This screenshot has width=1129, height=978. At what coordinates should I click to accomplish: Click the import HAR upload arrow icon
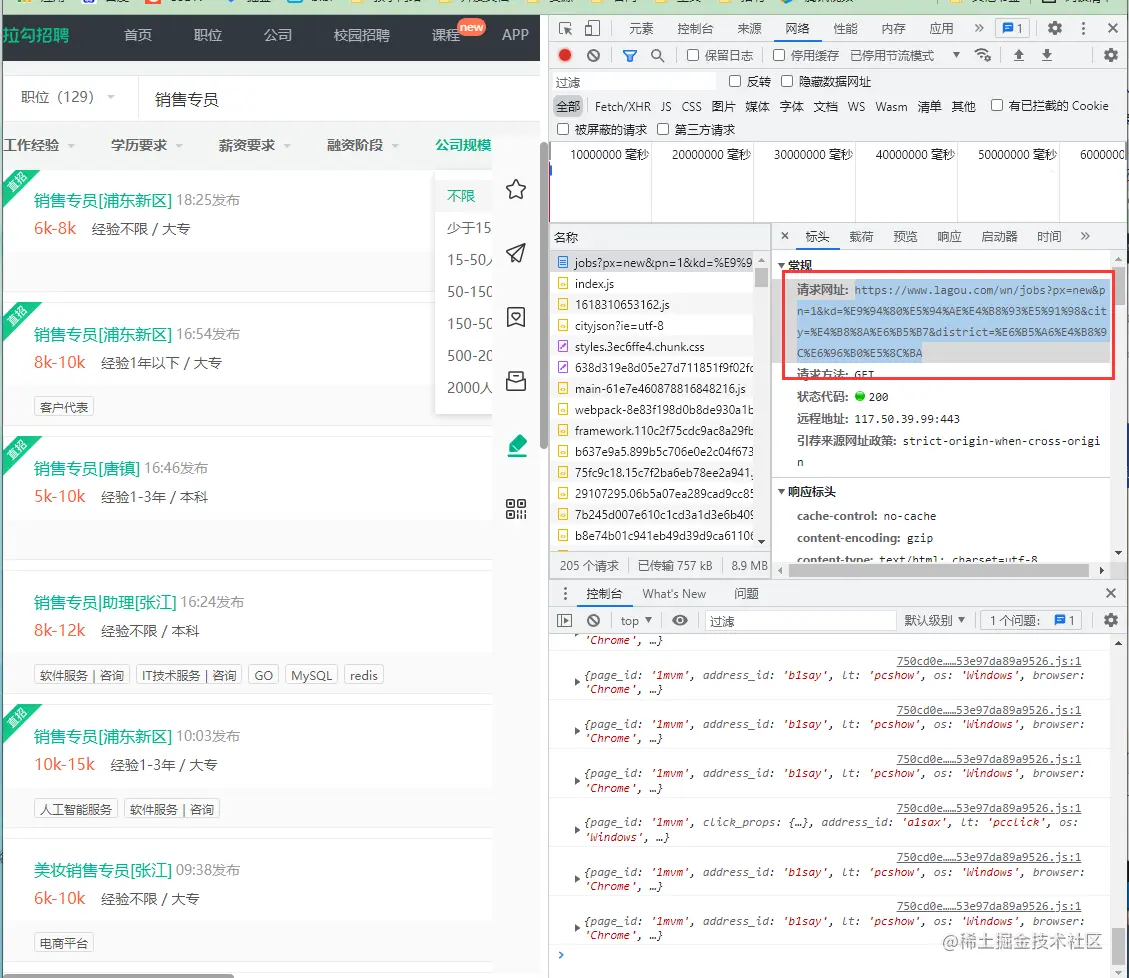pos(1019,55)
